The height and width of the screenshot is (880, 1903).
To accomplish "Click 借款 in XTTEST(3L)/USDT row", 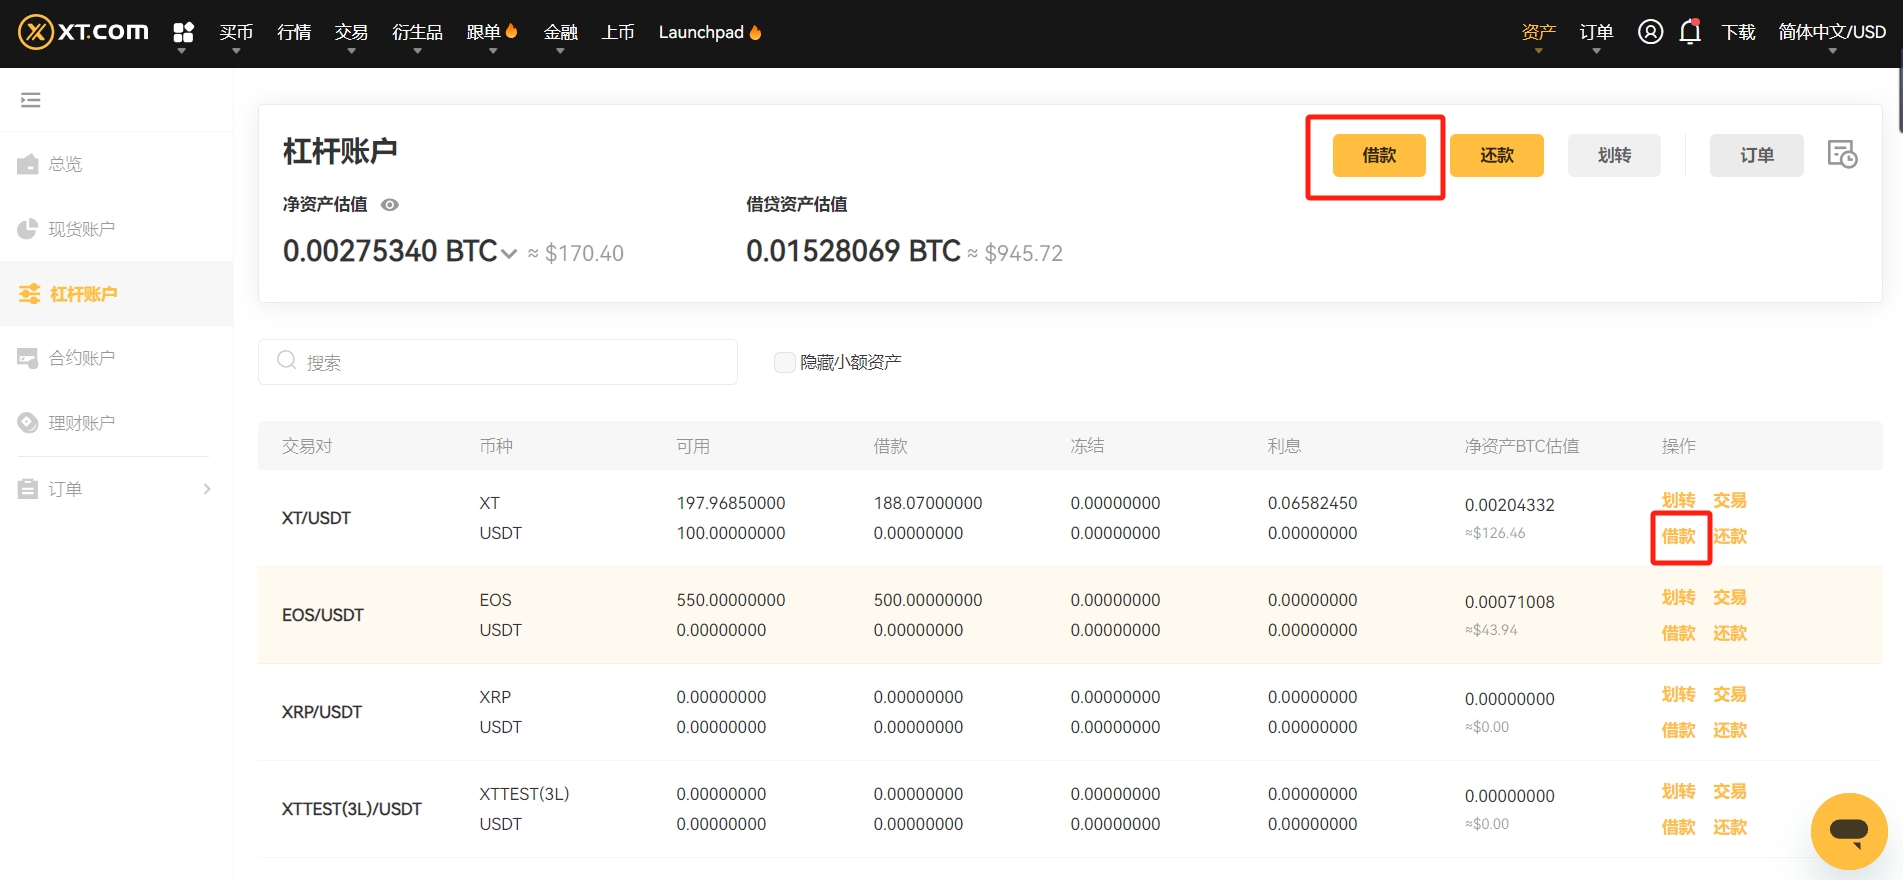I will [1678, 827].
